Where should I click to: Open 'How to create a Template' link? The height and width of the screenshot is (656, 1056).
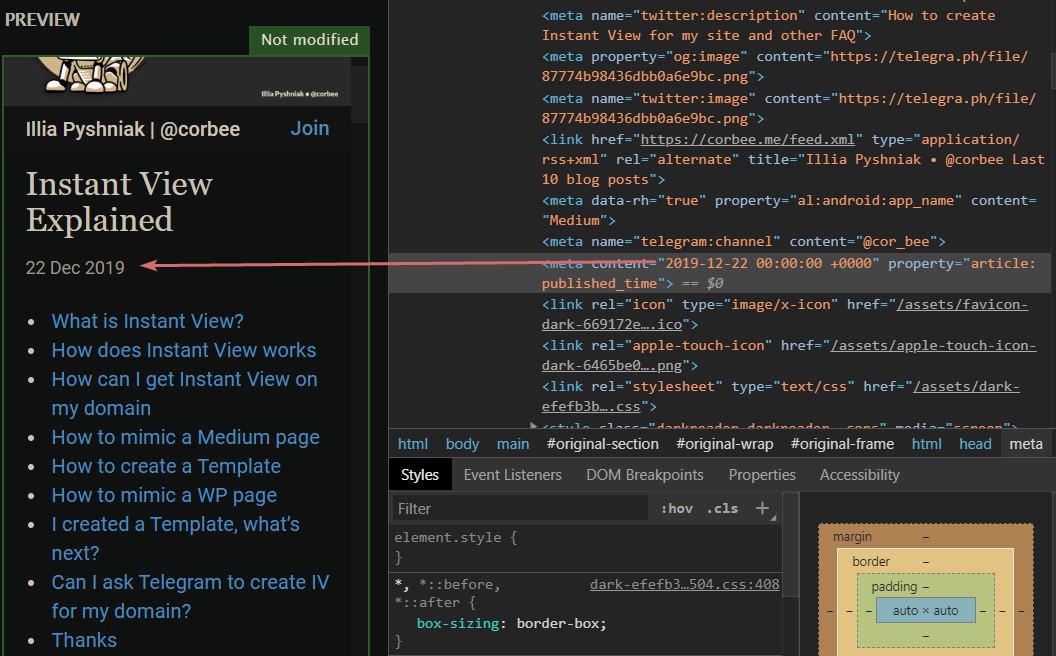pos(166,466)
